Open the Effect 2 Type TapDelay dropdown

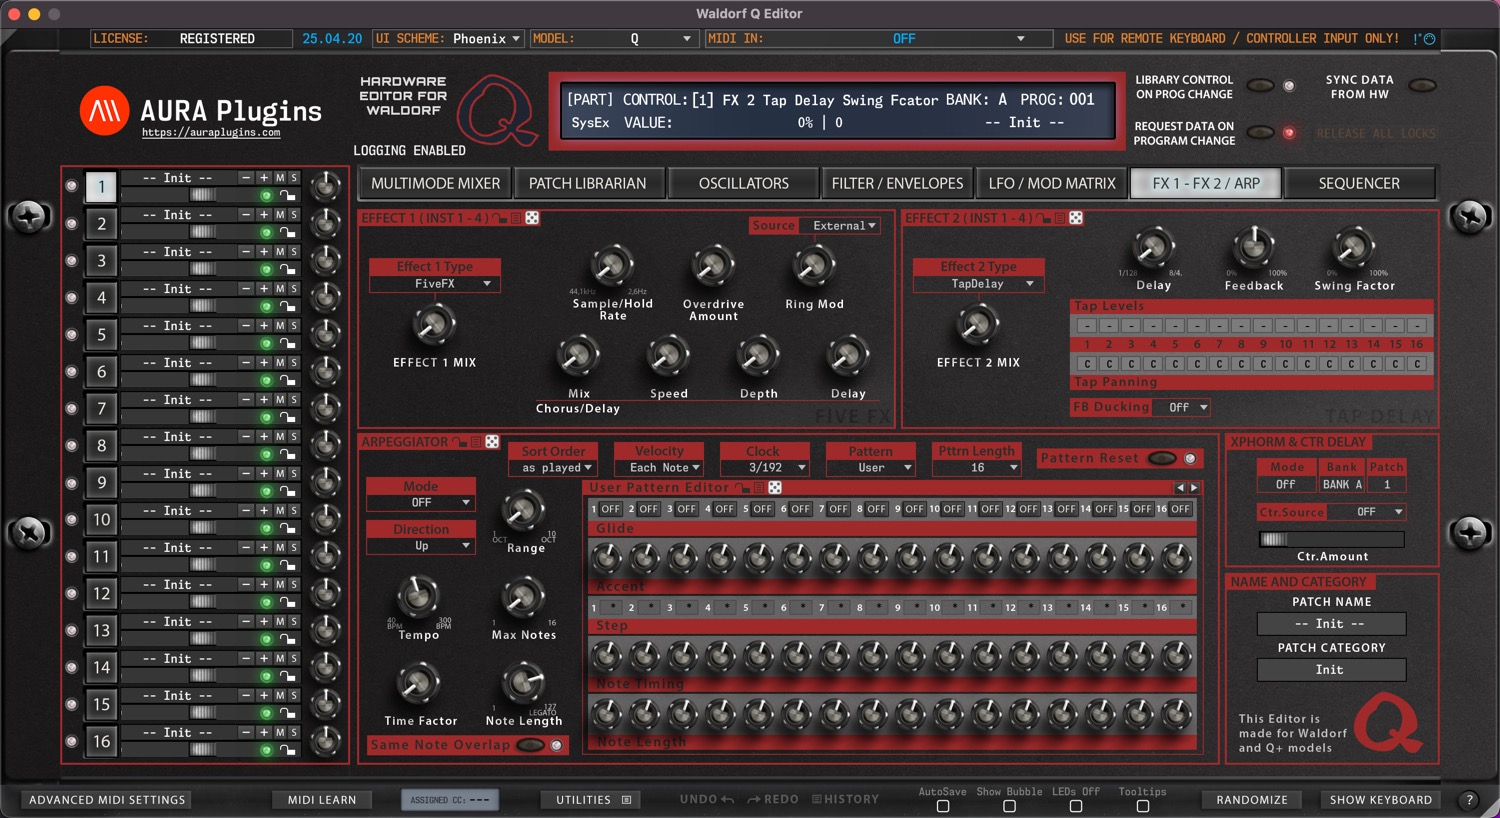(x=978, y=284)
